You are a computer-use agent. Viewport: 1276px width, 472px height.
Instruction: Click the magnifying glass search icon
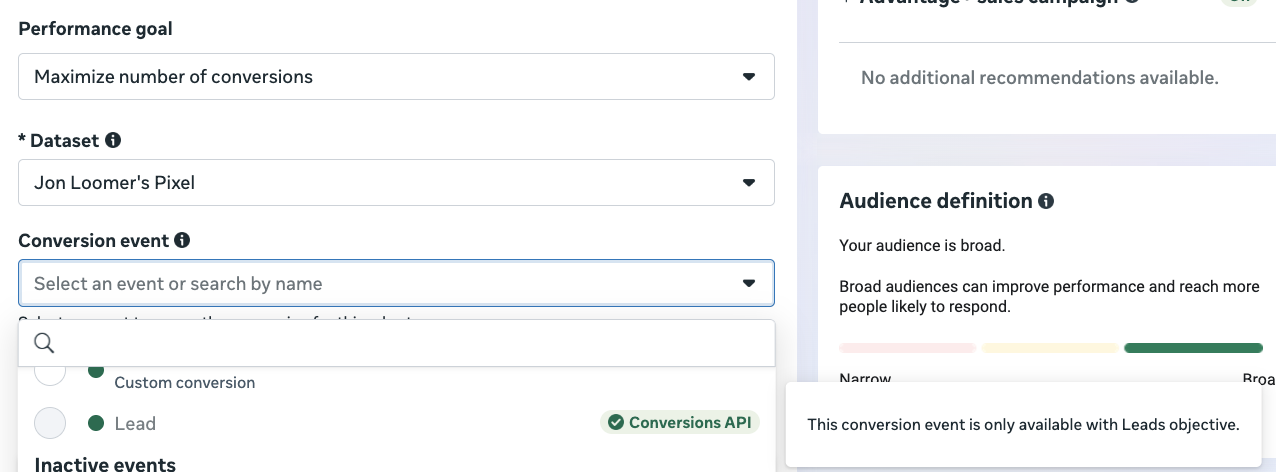pyautogui.click(x=44, y=343)
